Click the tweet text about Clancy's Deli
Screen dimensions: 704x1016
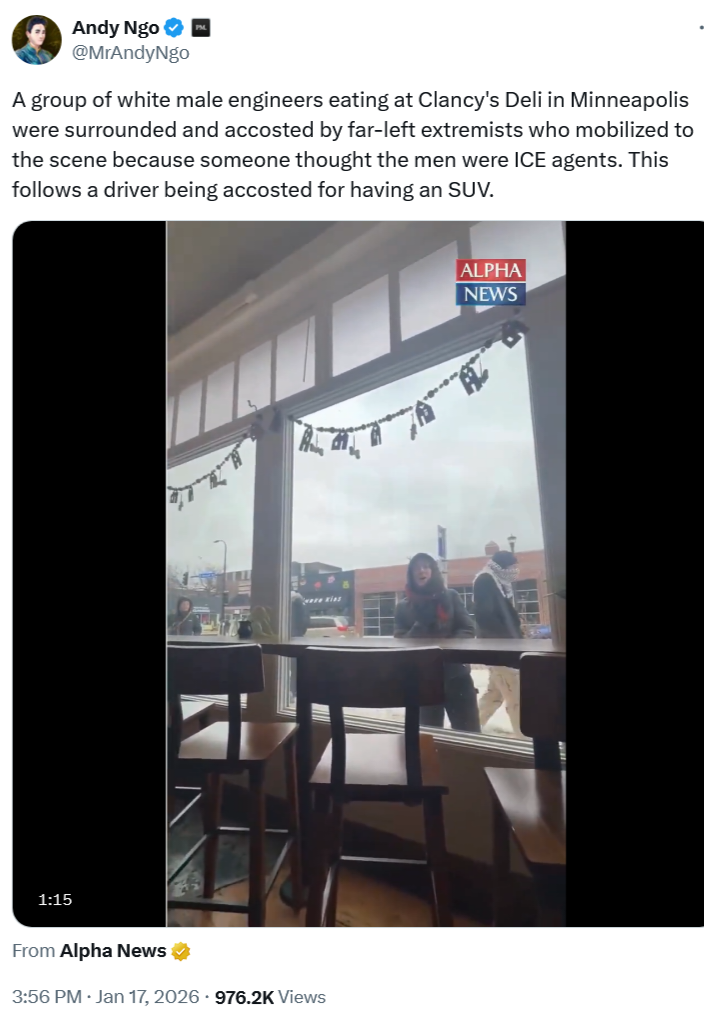coord(352,144)
